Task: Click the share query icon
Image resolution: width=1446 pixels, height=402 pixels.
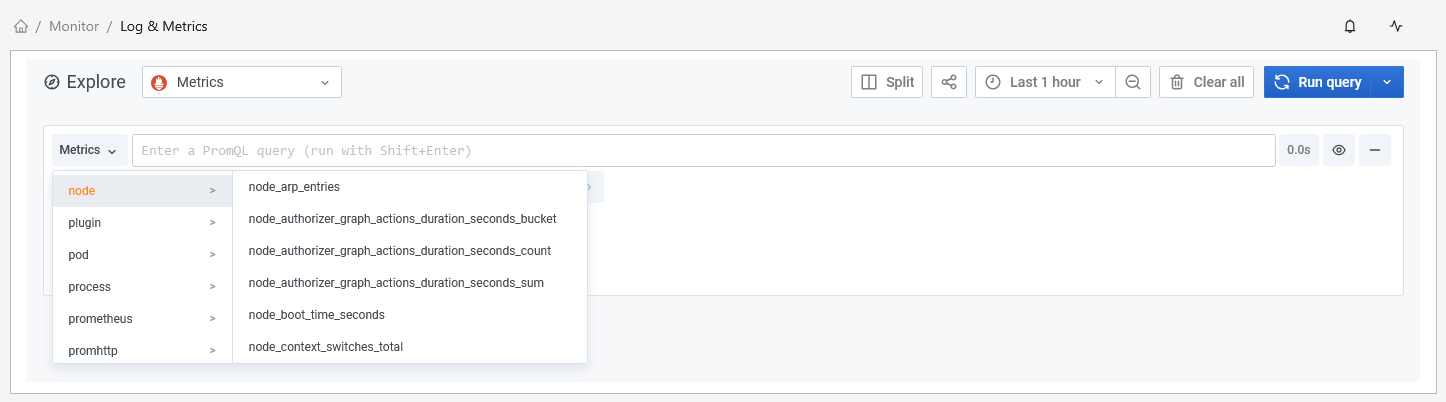Action: pos(949,82)
